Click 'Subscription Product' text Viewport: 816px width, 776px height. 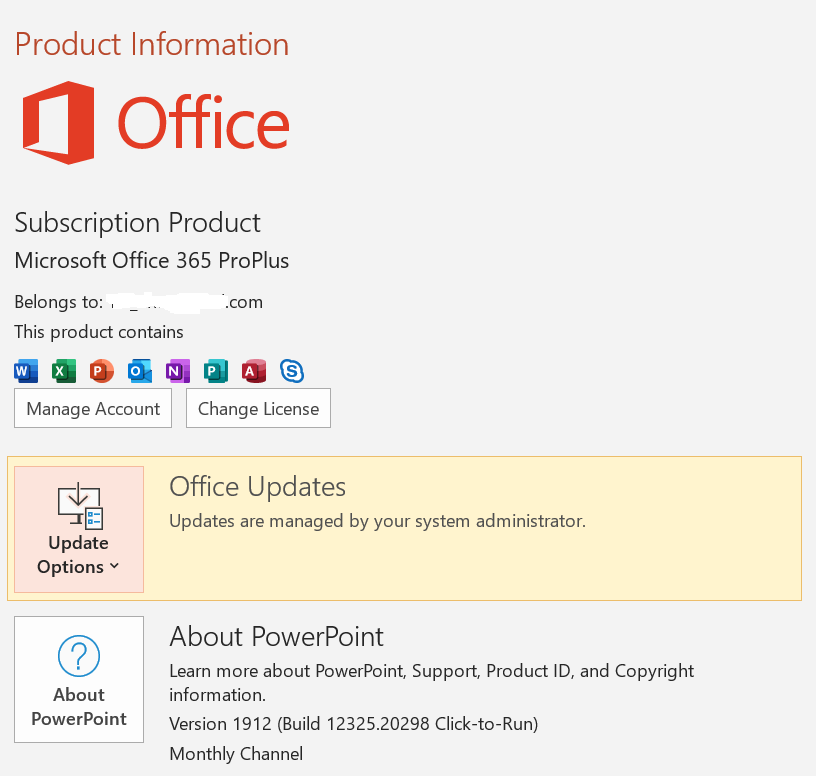click(x=137, y=224)
